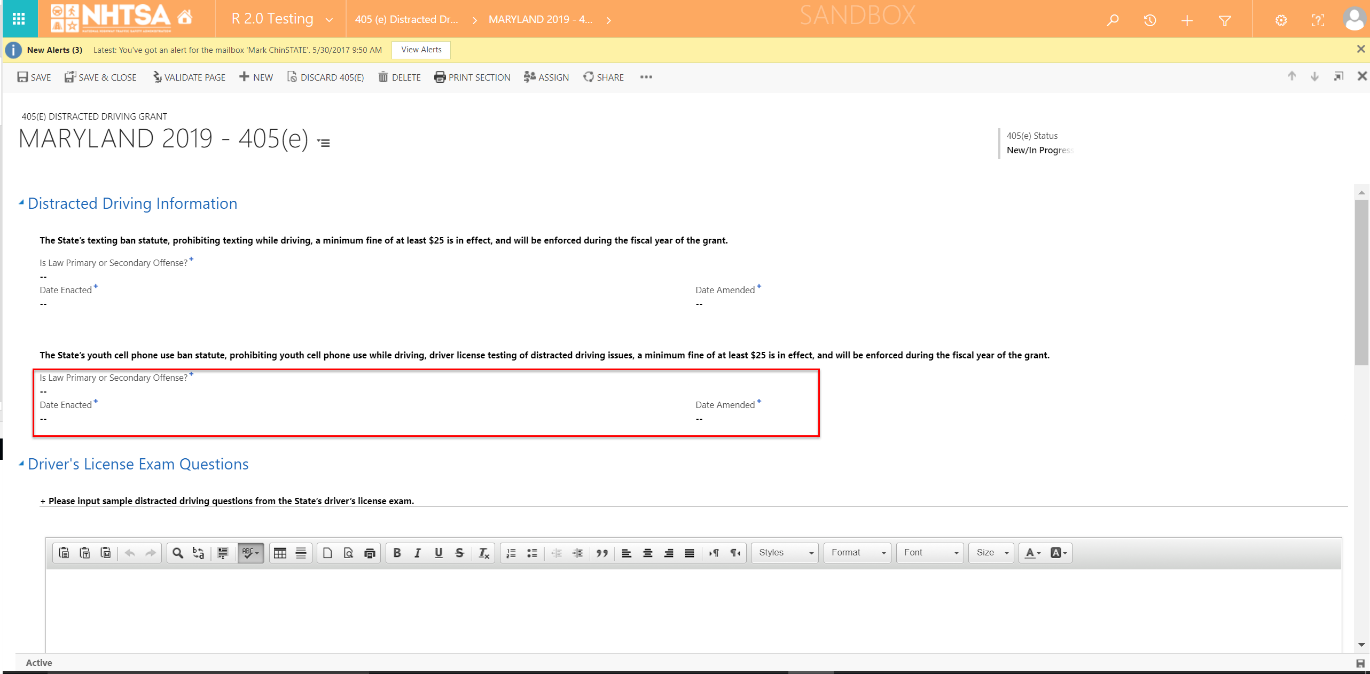Insert a table in the editor

pos(280,553)
